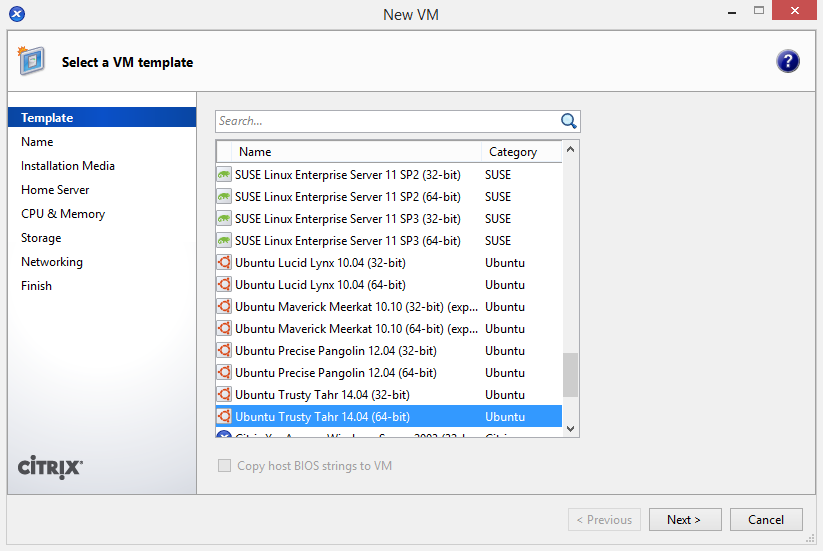Click the SUSE icon for SLES 11 SP2 (32-bit)
This screenshot has width=823, height=551.
[x=224, y=175]
